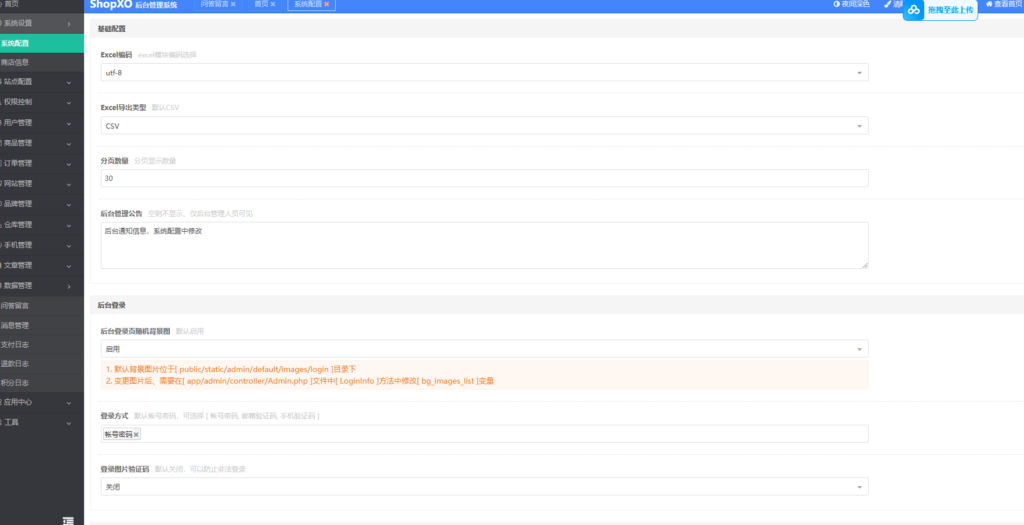
Task: Close the 问答留言 tab
Action: tap(233, 5)
